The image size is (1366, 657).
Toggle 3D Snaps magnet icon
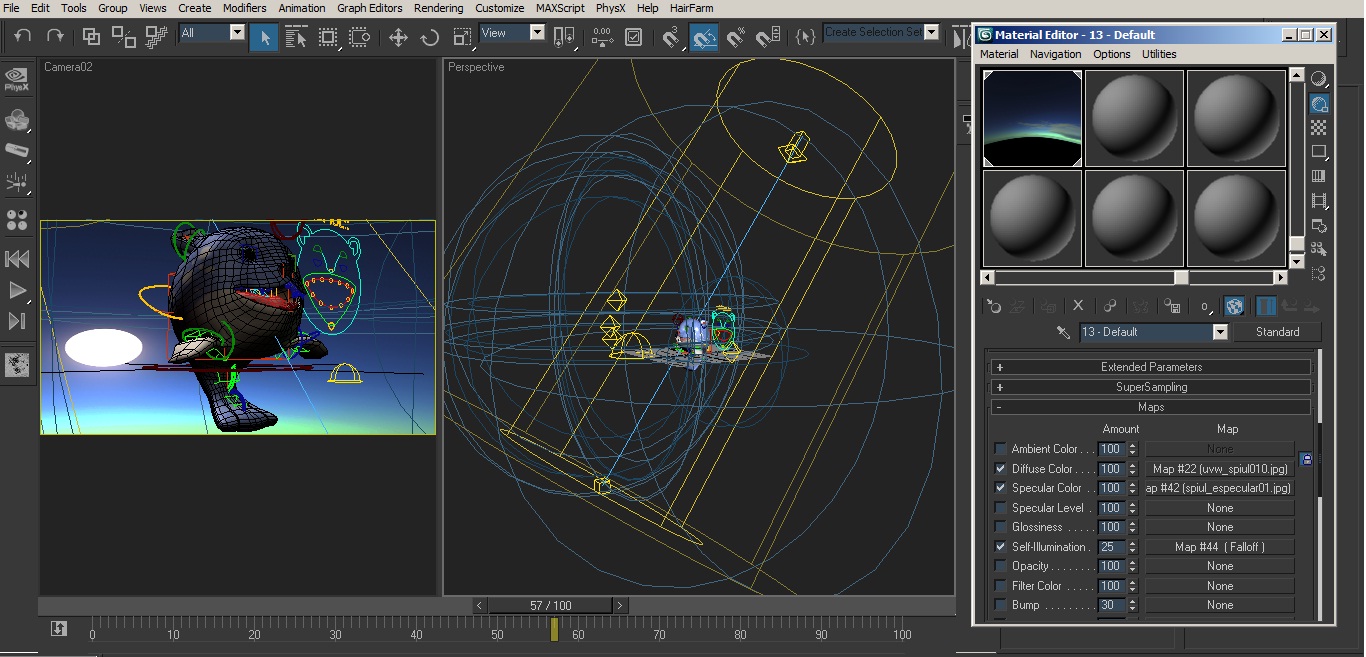tap(672, 37)
